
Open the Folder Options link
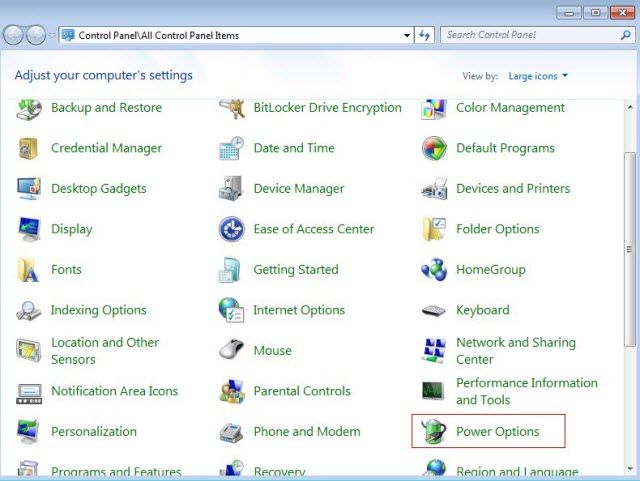click(x=498, y=229)
